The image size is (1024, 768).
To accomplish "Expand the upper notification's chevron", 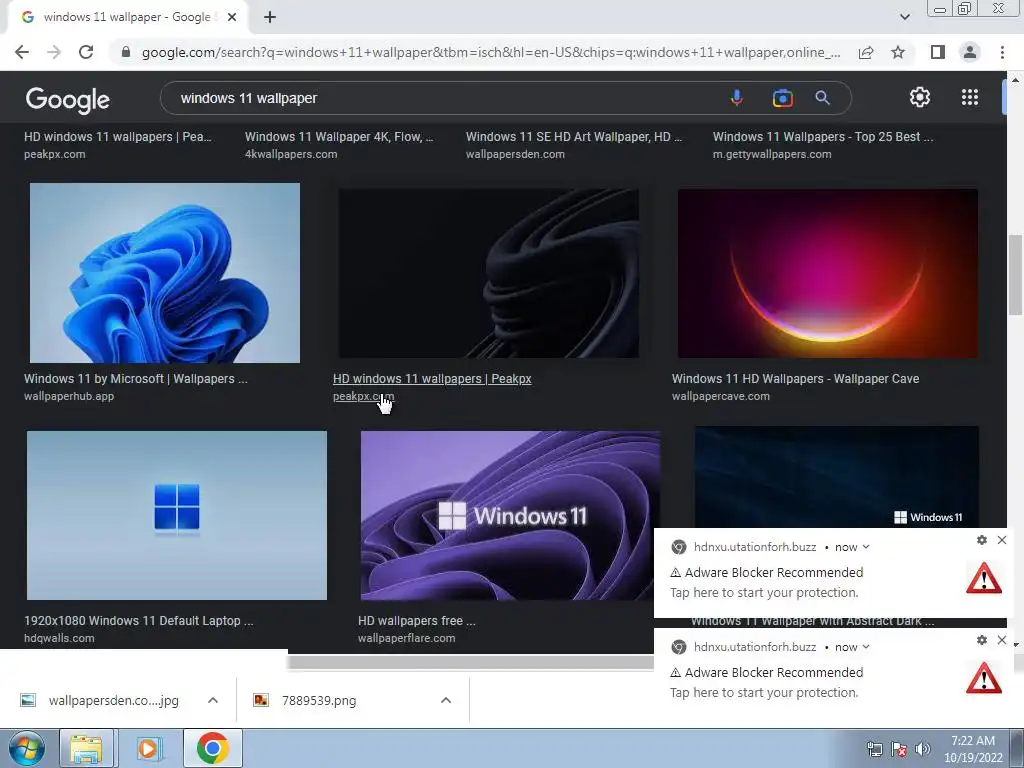I will point(866,547).
